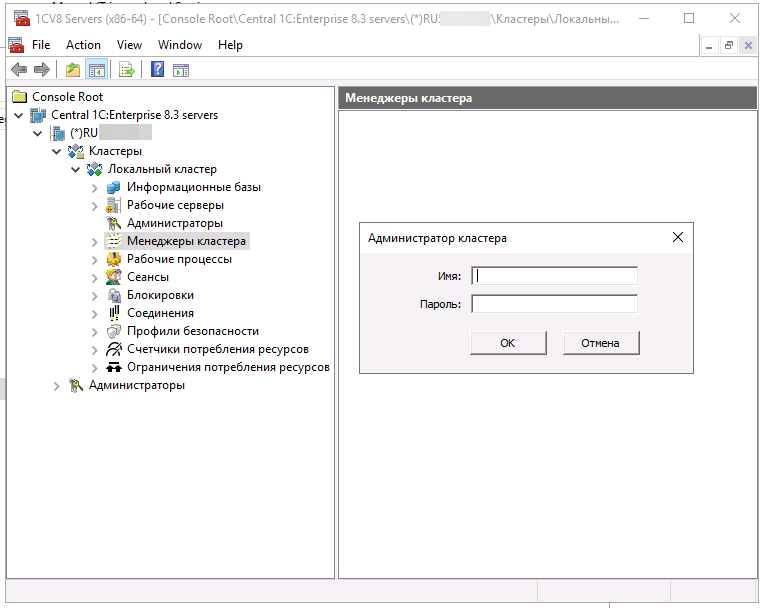Click the Кластеры node icon

pyautogui.click(x=75, y=151)
